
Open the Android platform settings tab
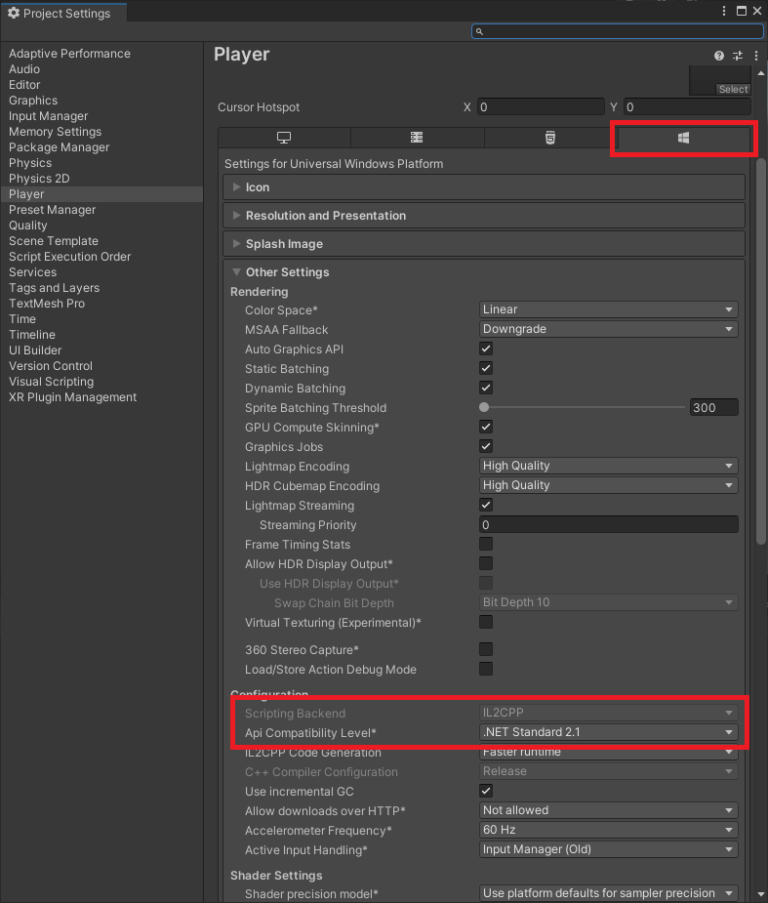pyautogui.click(x=416, y=136)
